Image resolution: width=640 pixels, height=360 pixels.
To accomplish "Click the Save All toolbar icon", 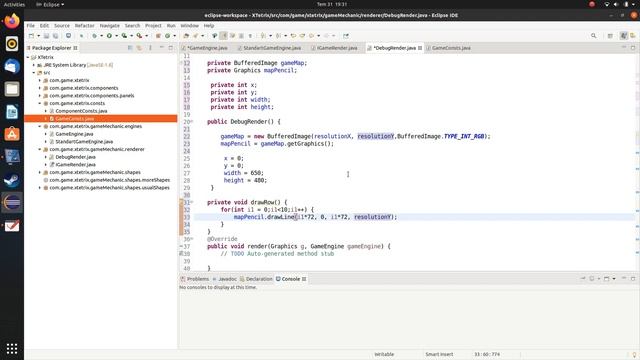I will (x=55, y=36).
